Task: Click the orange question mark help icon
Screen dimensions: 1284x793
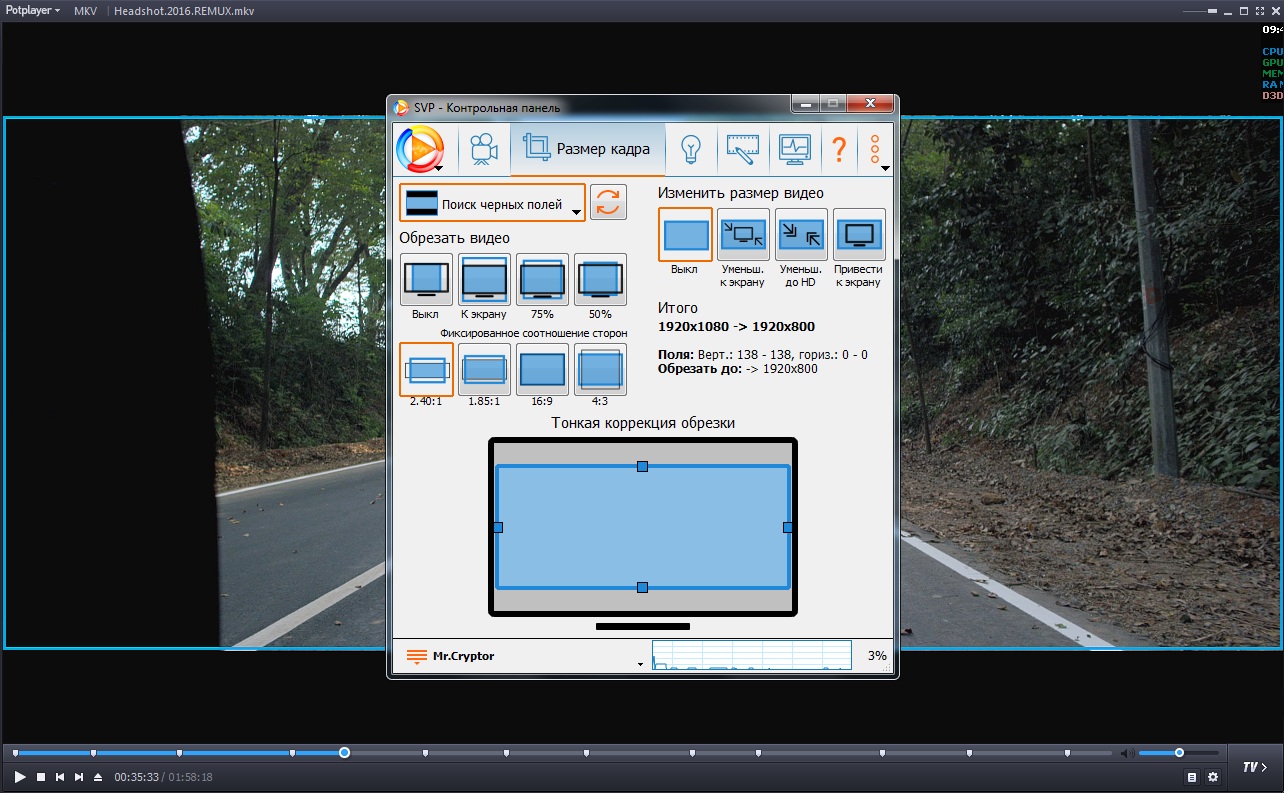Action: click(x=838, y=149)
